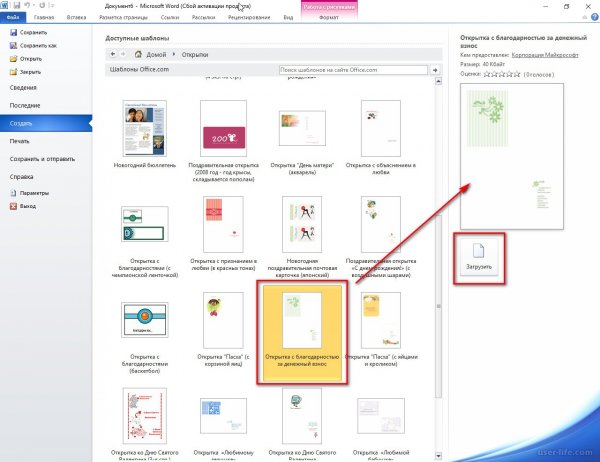This screenshot has width=600, height=462.
Task: Select Печать in the backstage menu
Action: tap(19, 141)
